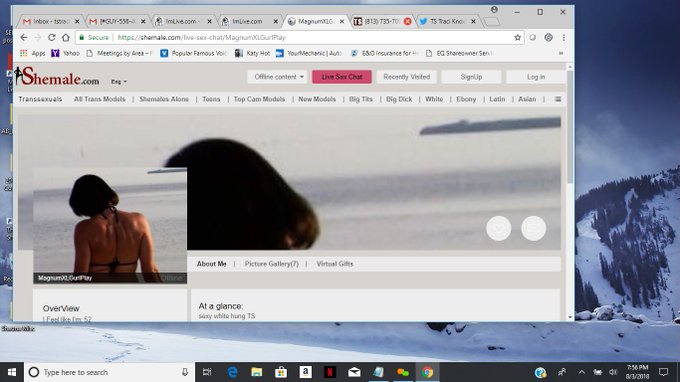This screenshot has height=382, width=680.
Task: Click the Chrome extension icon beside the star
Action: click(x=533, y=38)
